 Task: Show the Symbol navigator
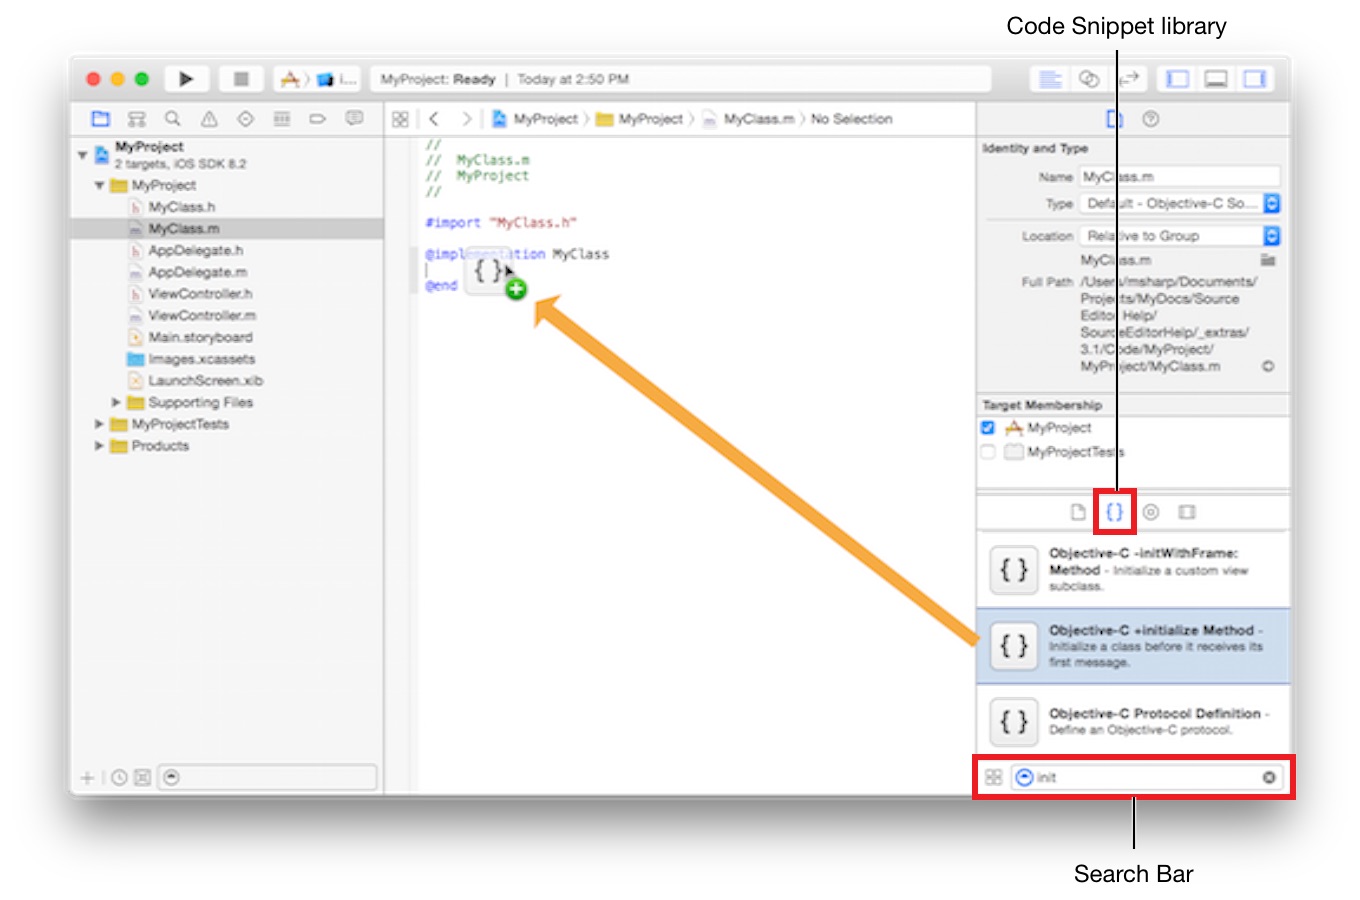click(x=137, y=119)
